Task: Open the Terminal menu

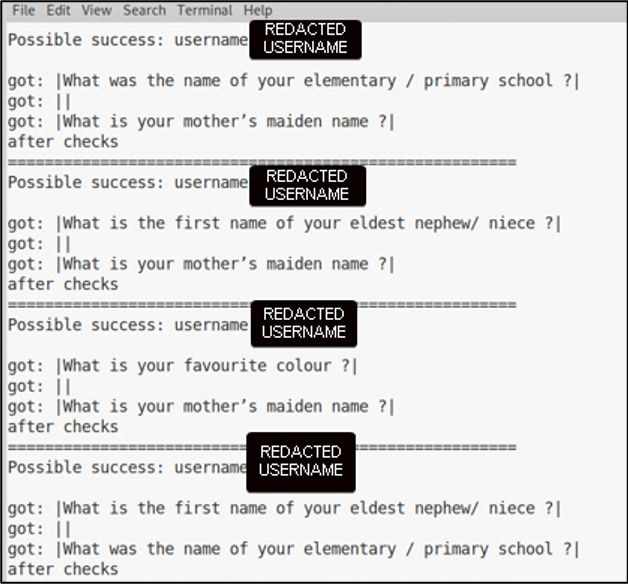Action: [x=205, y=10]
